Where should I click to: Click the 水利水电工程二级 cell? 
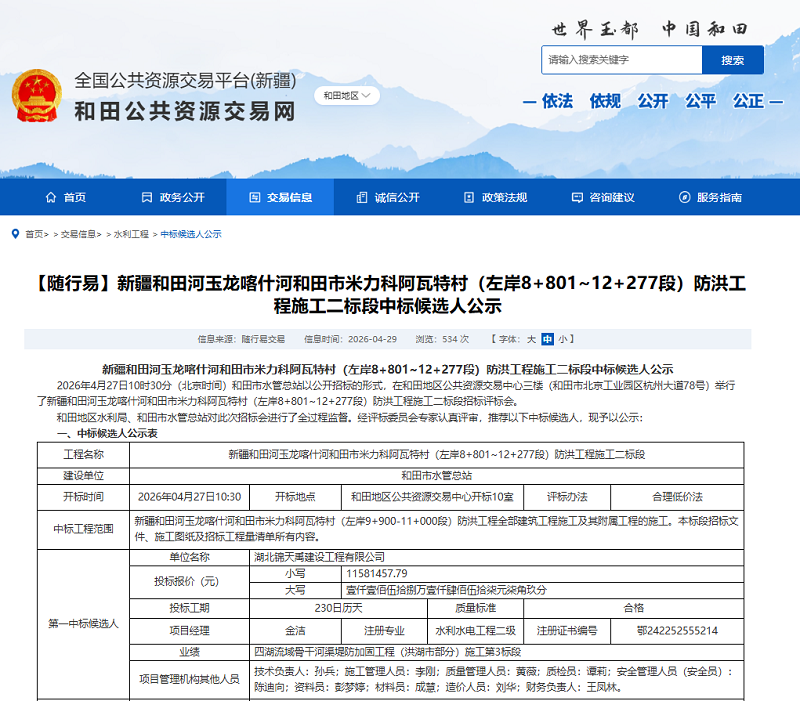476,631
